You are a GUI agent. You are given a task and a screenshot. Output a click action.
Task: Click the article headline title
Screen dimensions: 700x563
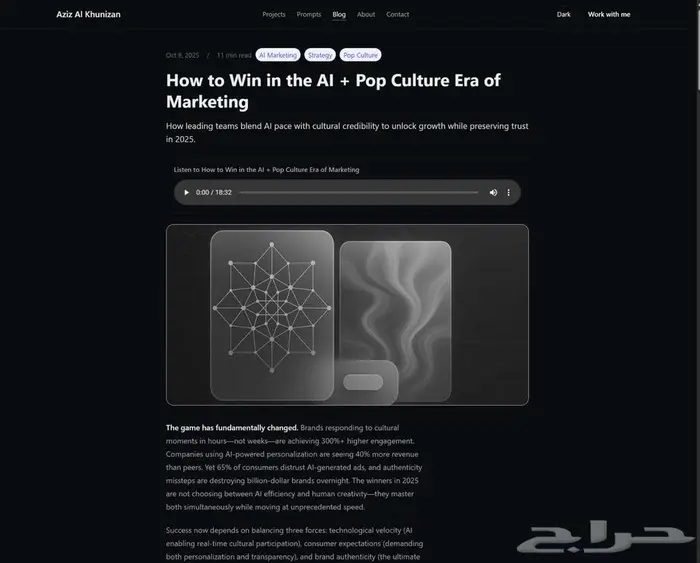coord(333,91)
